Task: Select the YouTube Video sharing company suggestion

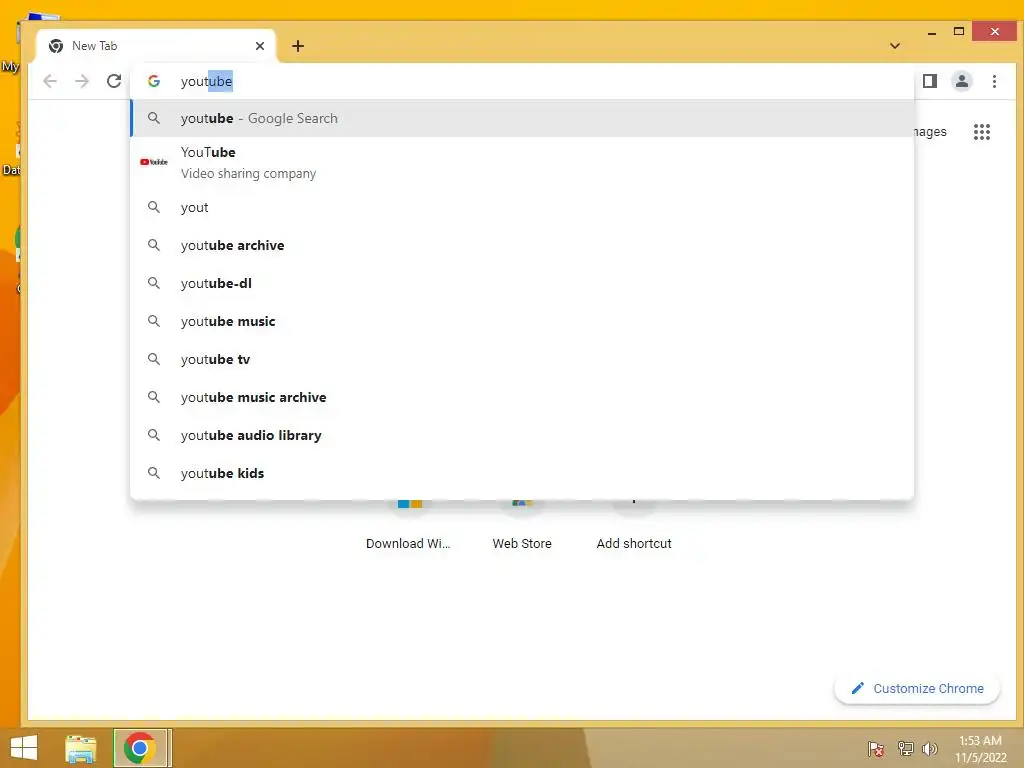Action: point(522,162)
